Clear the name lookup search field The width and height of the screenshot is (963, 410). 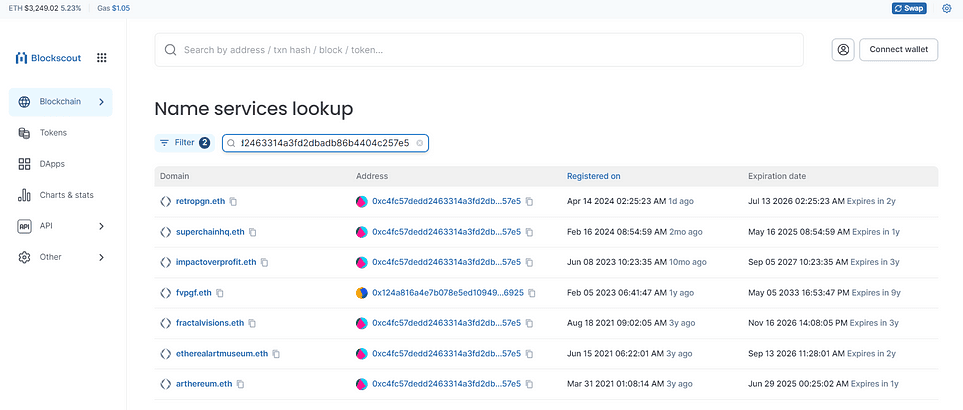point(419,143)
